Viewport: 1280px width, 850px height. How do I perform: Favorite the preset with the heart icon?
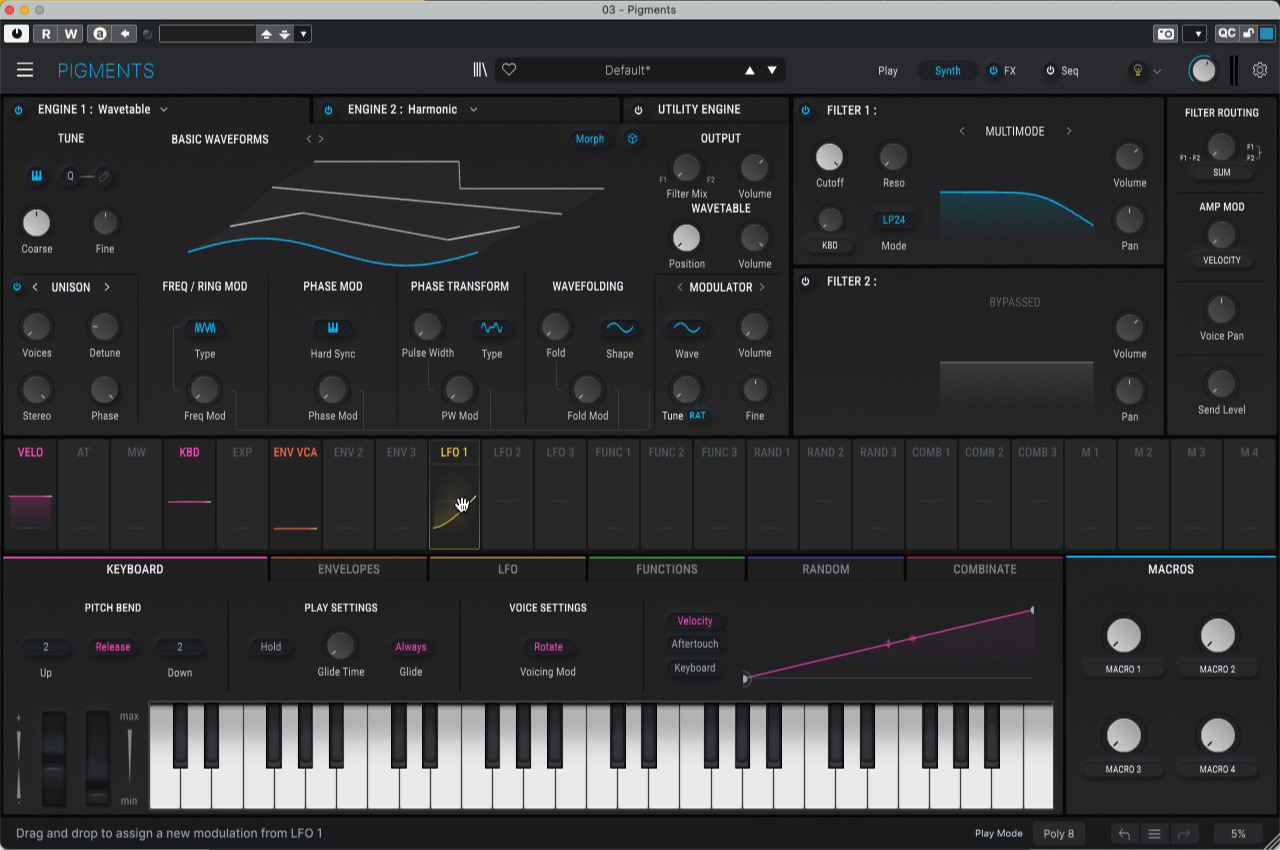pos(508,70)
